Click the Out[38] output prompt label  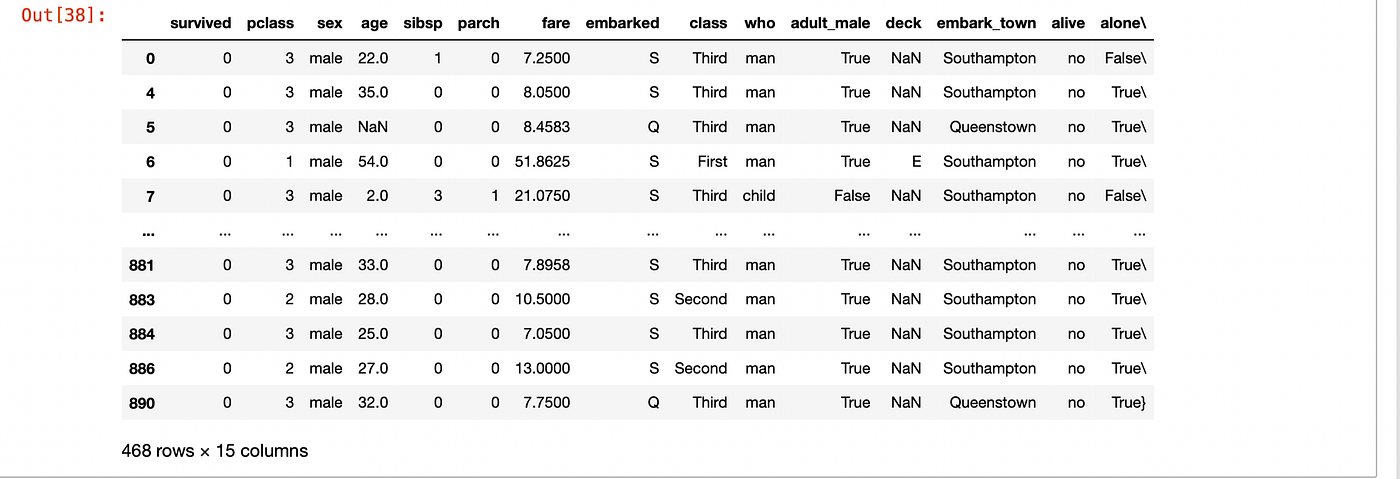click(64, 17)
